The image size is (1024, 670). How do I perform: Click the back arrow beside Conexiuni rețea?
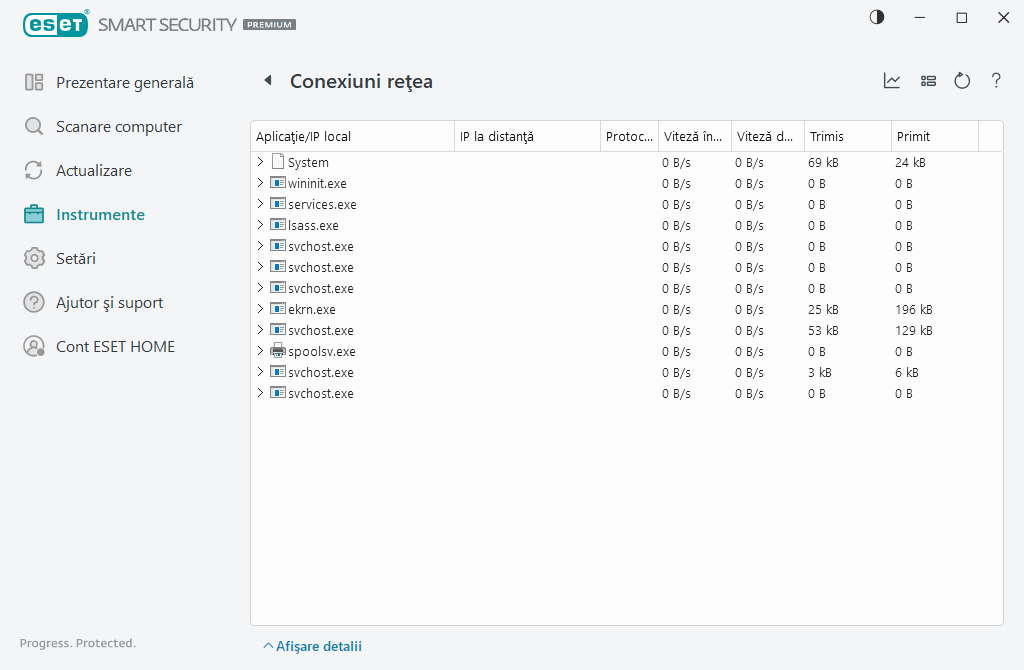[268, 81]
